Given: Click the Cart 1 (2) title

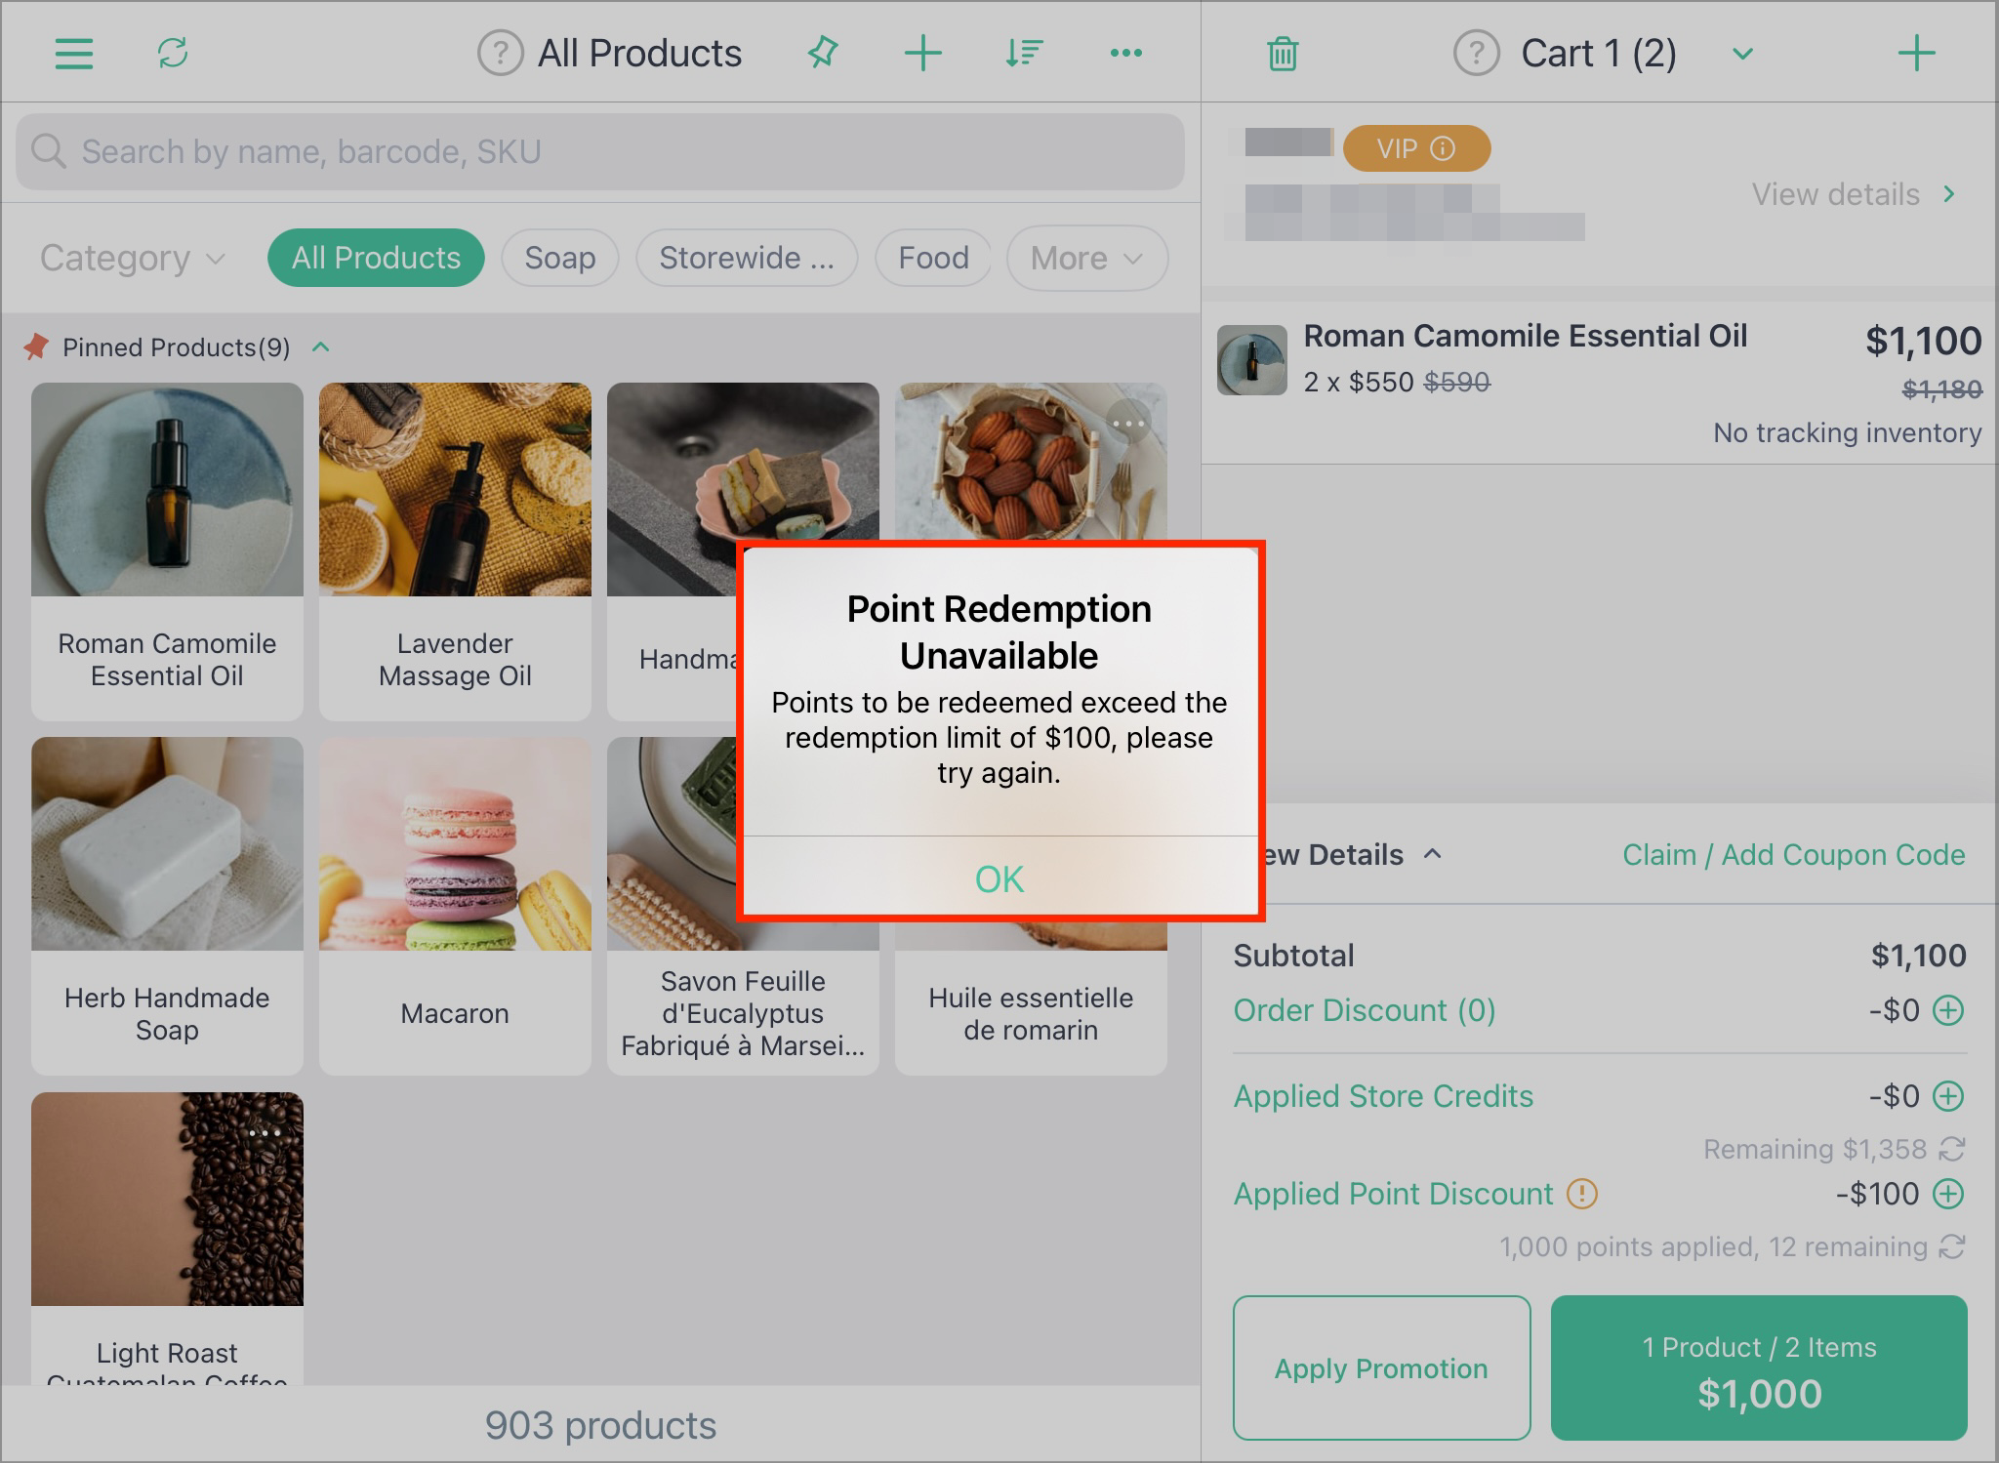Looking at the screenshot, I should click(x=1598, y=53).
